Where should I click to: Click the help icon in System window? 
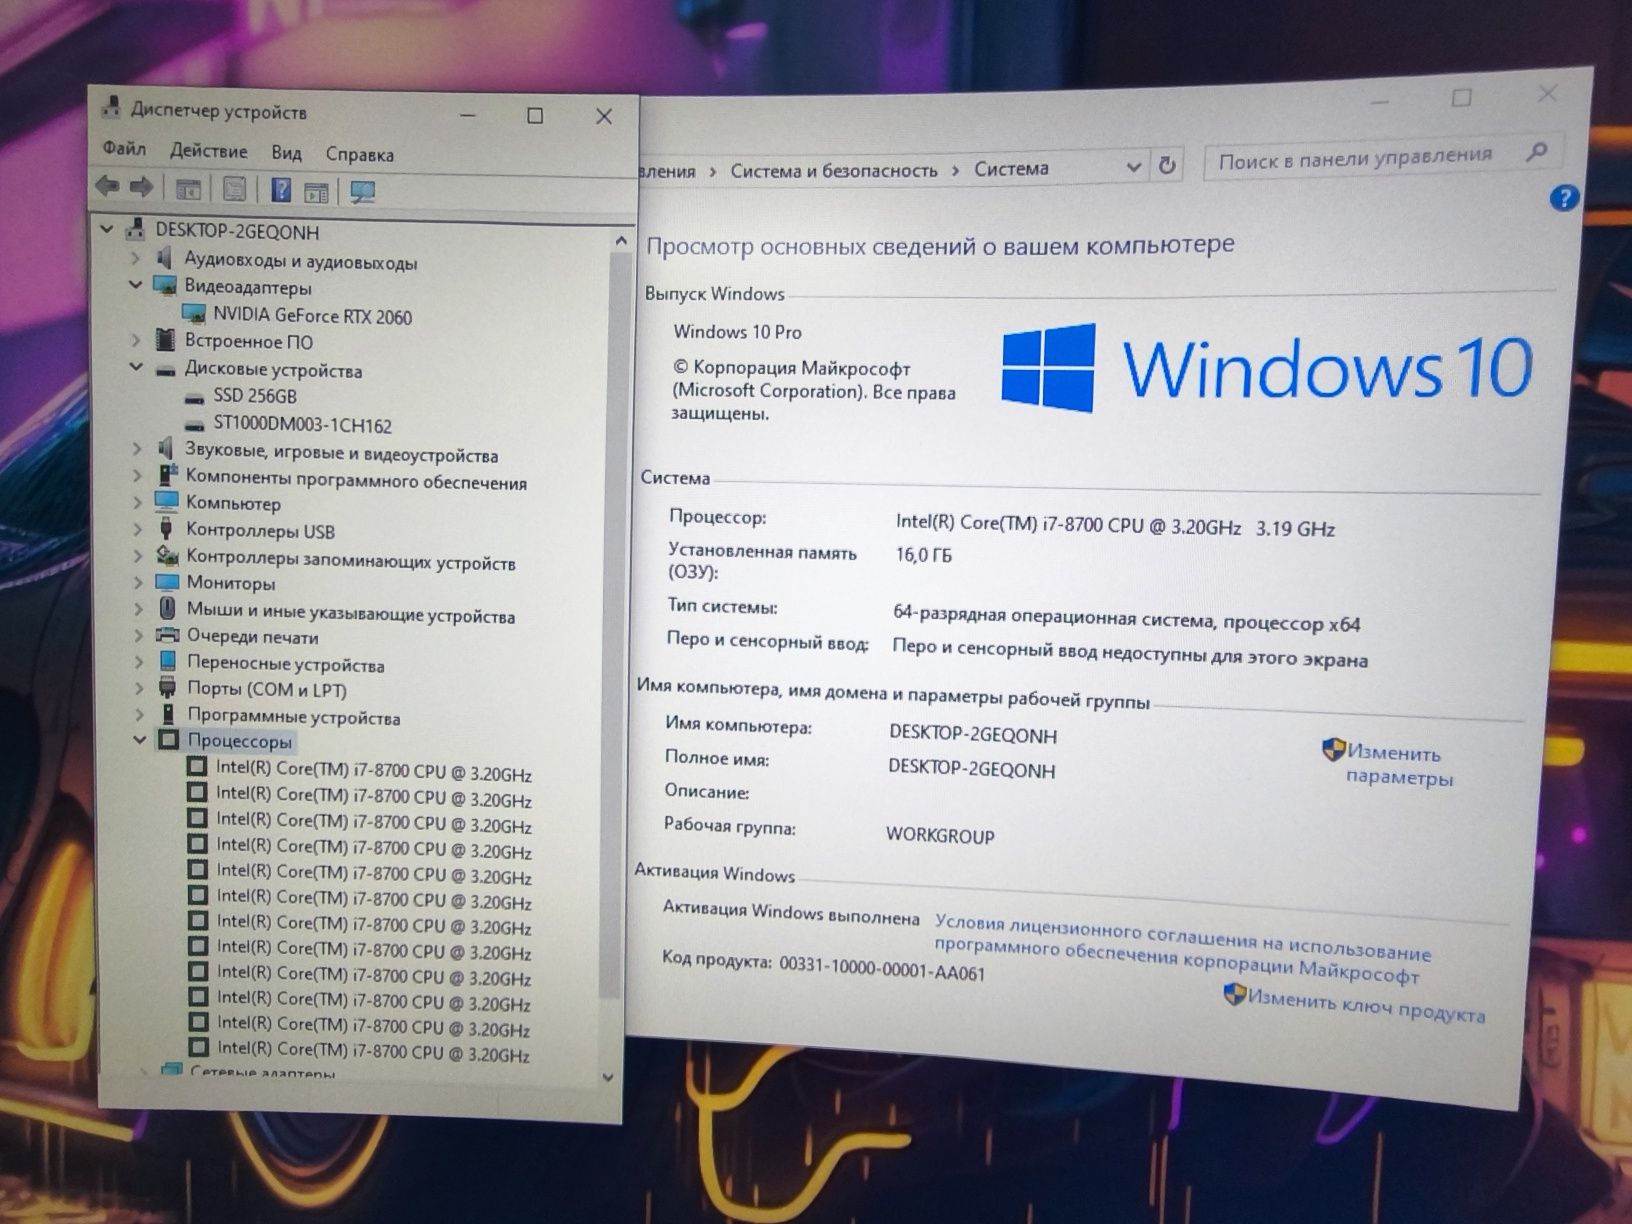1563,198
